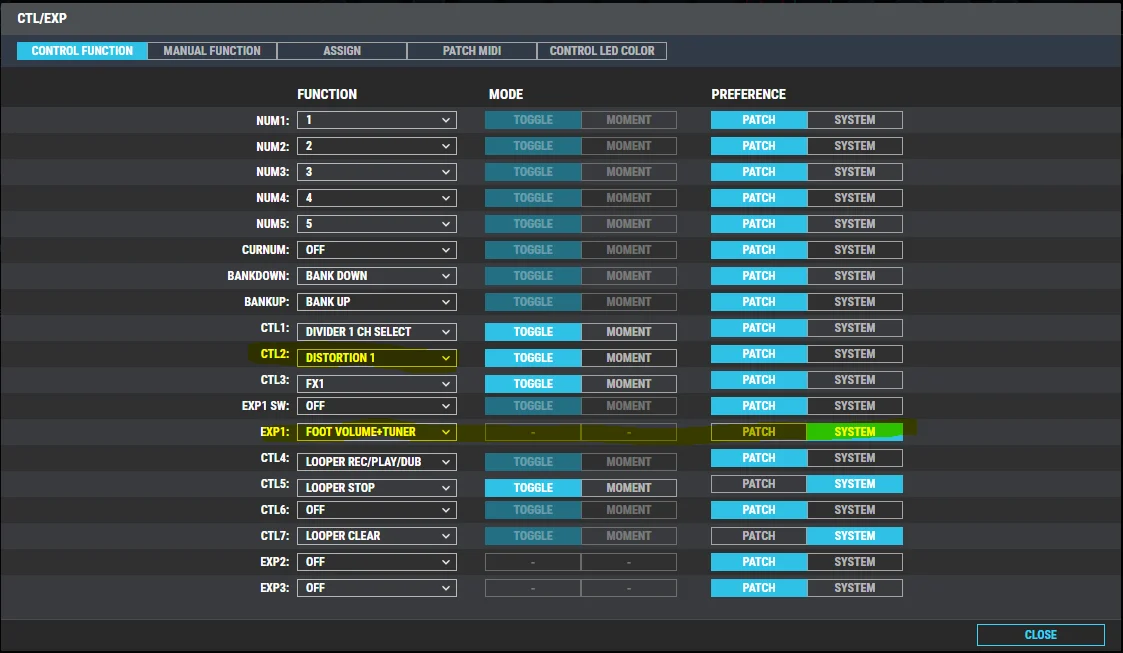The width and height of the screenshot is (1123, 653).
Task: Set CTL5 mode to TOGGLE
Action: [533, 488]
